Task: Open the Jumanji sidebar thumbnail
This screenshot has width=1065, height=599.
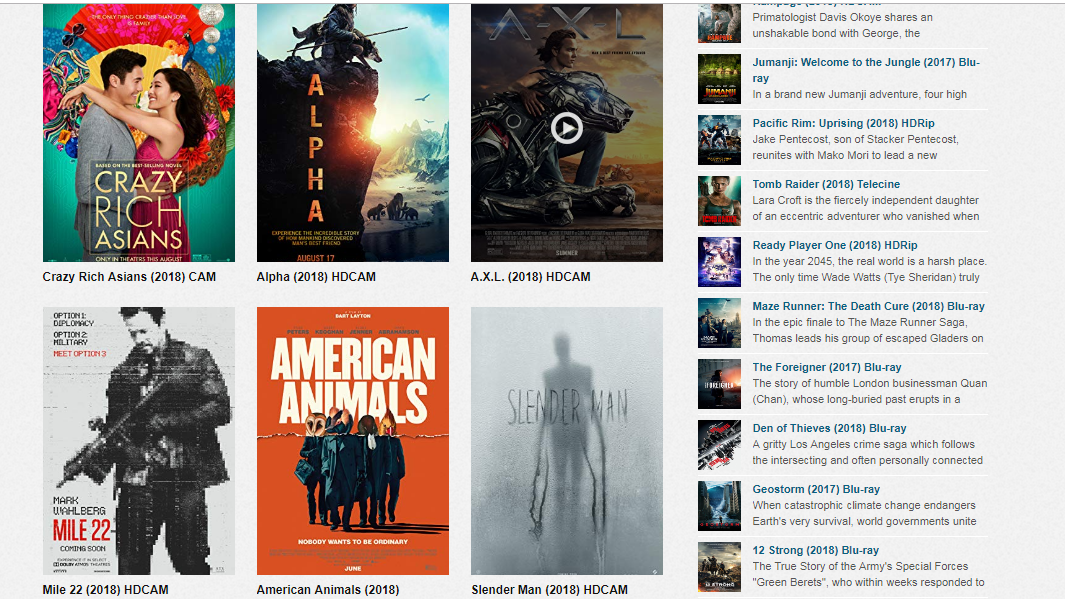Action: click(719, 79)
